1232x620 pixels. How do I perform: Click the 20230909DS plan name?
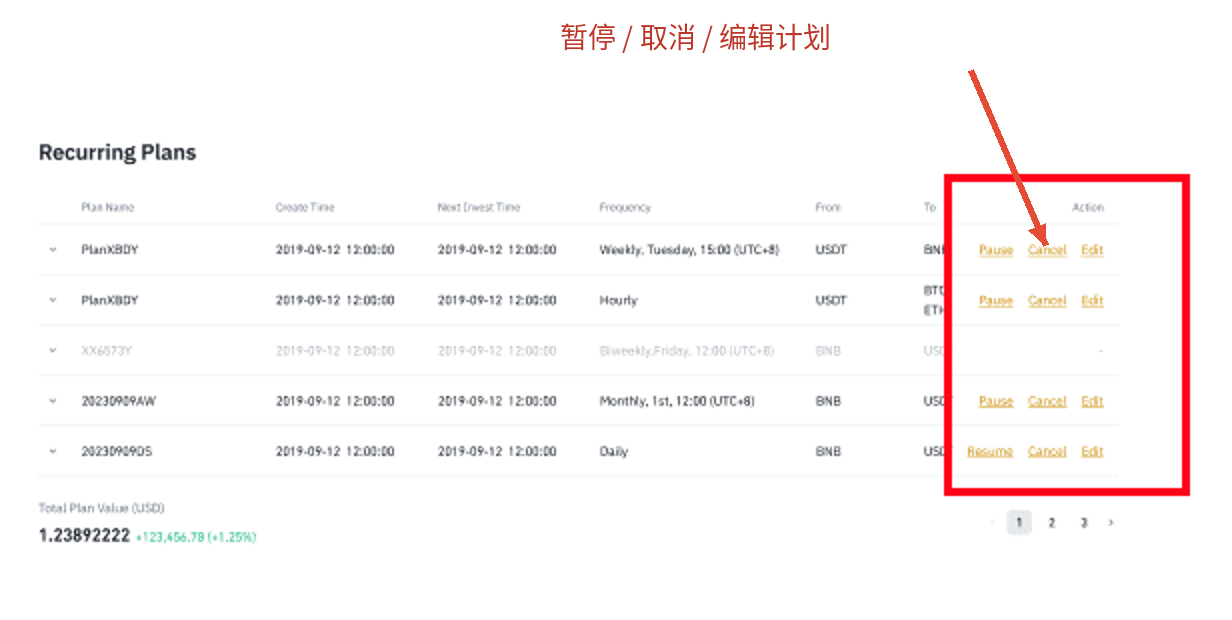(117, 451)
